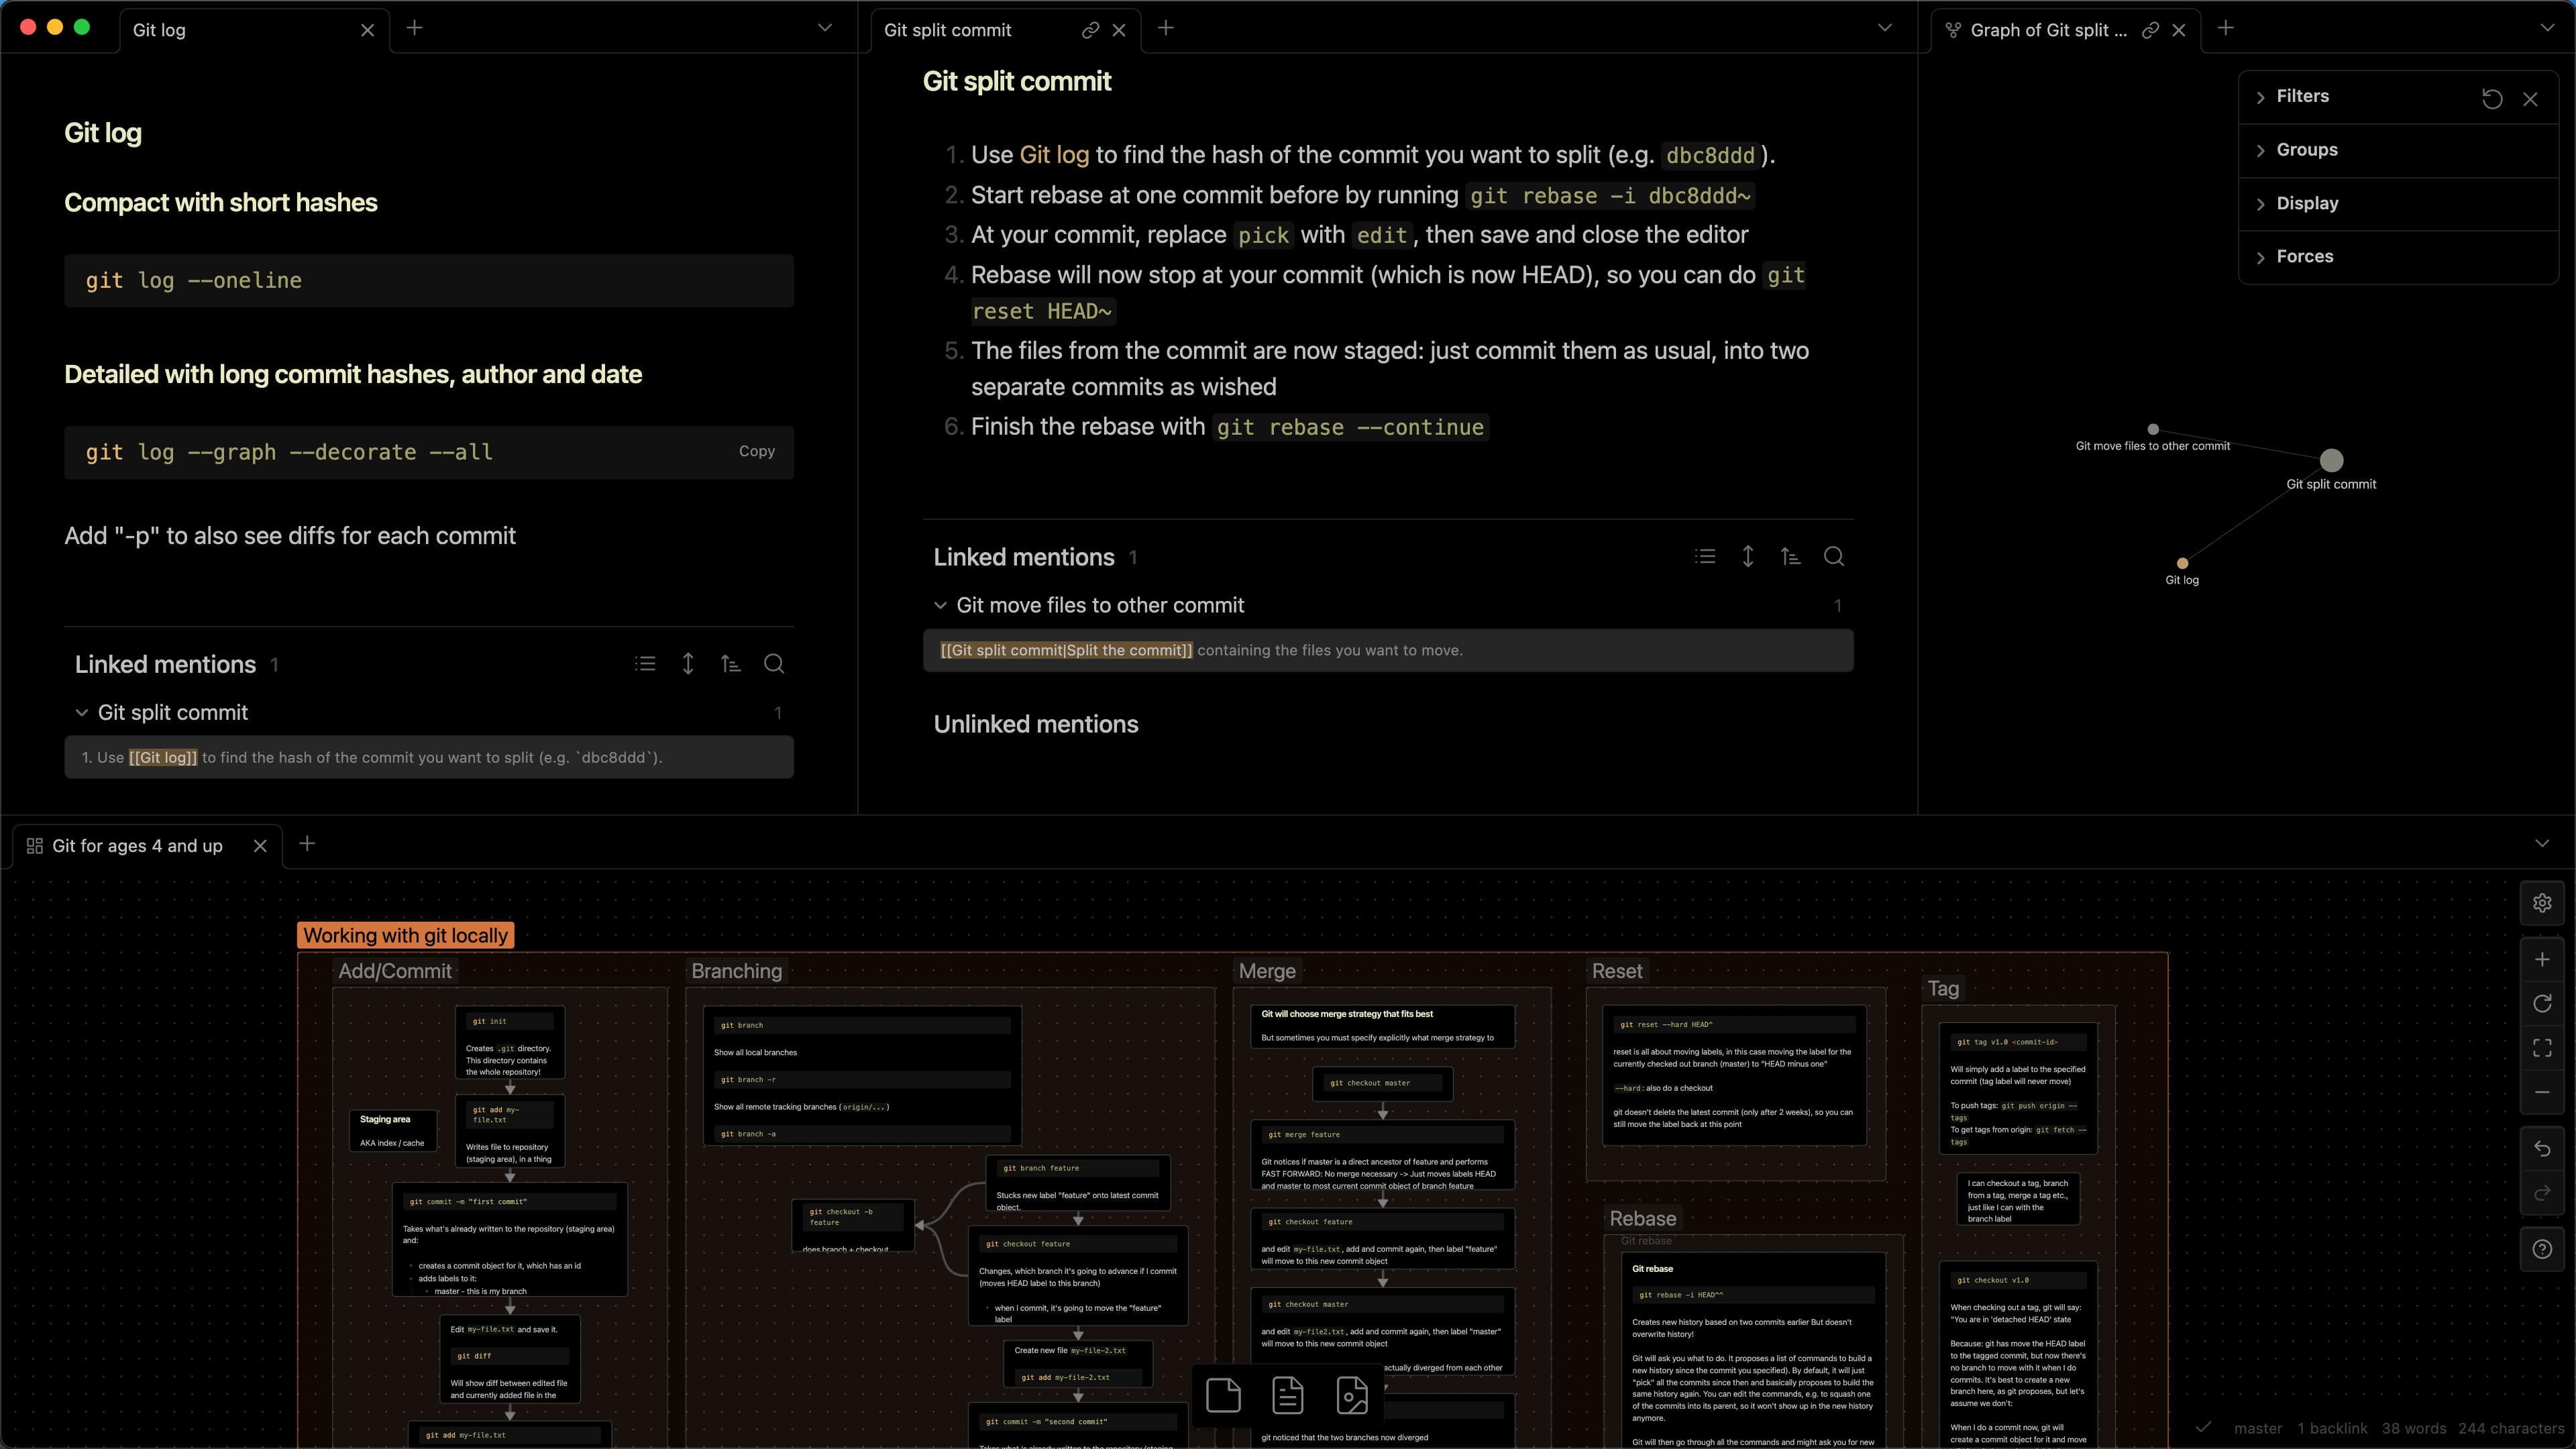This screenshot has height=1449, width=2576.
Task: Collapse Git move files to other commit mention
Action: click(940, 605)
